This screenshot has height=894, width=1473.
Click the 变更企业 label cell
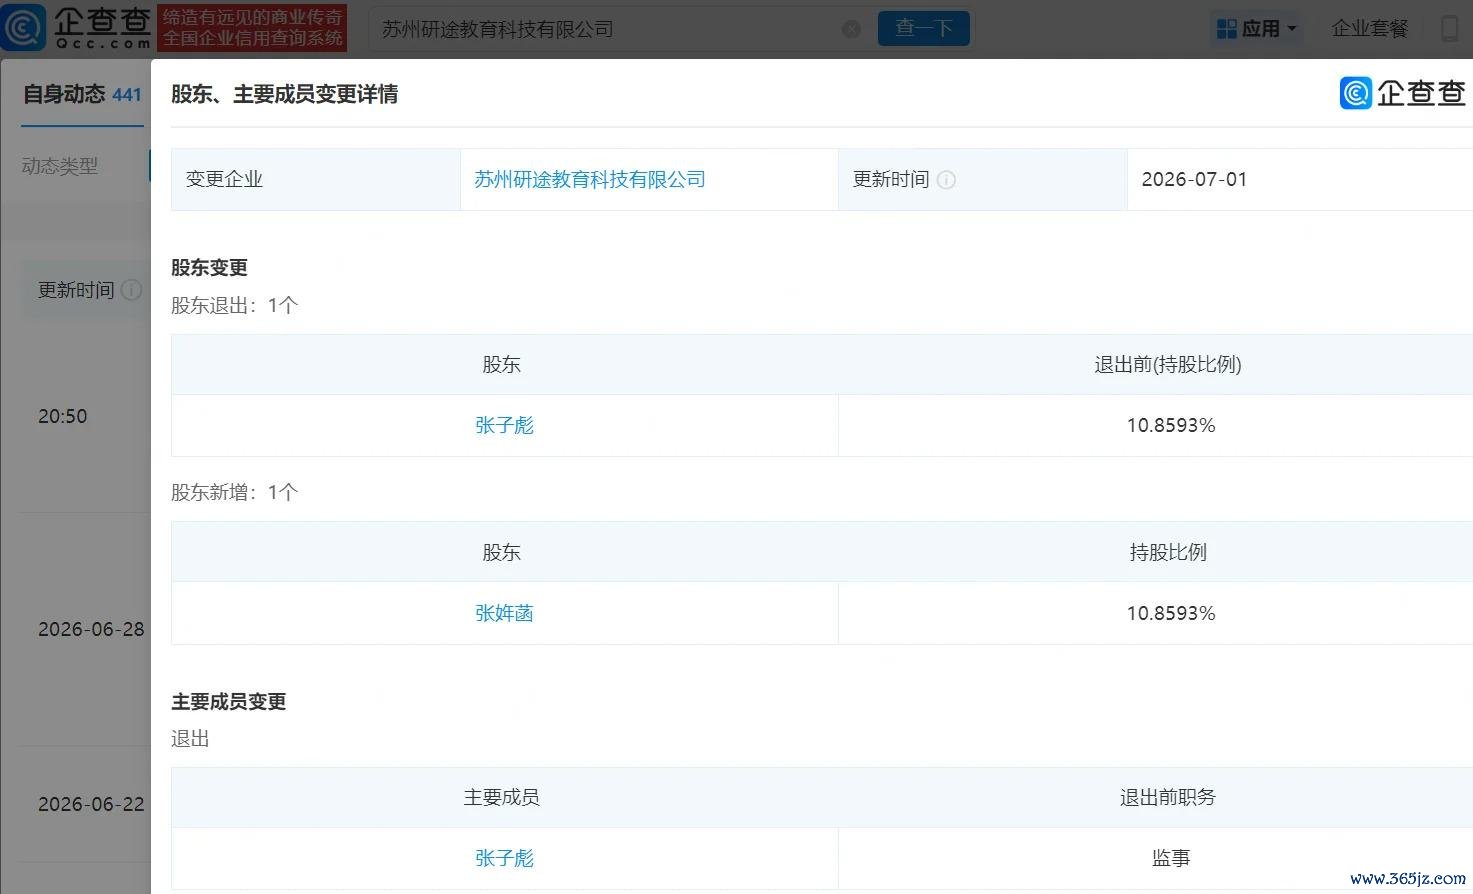pyautogui.click(x=316, y=179)
